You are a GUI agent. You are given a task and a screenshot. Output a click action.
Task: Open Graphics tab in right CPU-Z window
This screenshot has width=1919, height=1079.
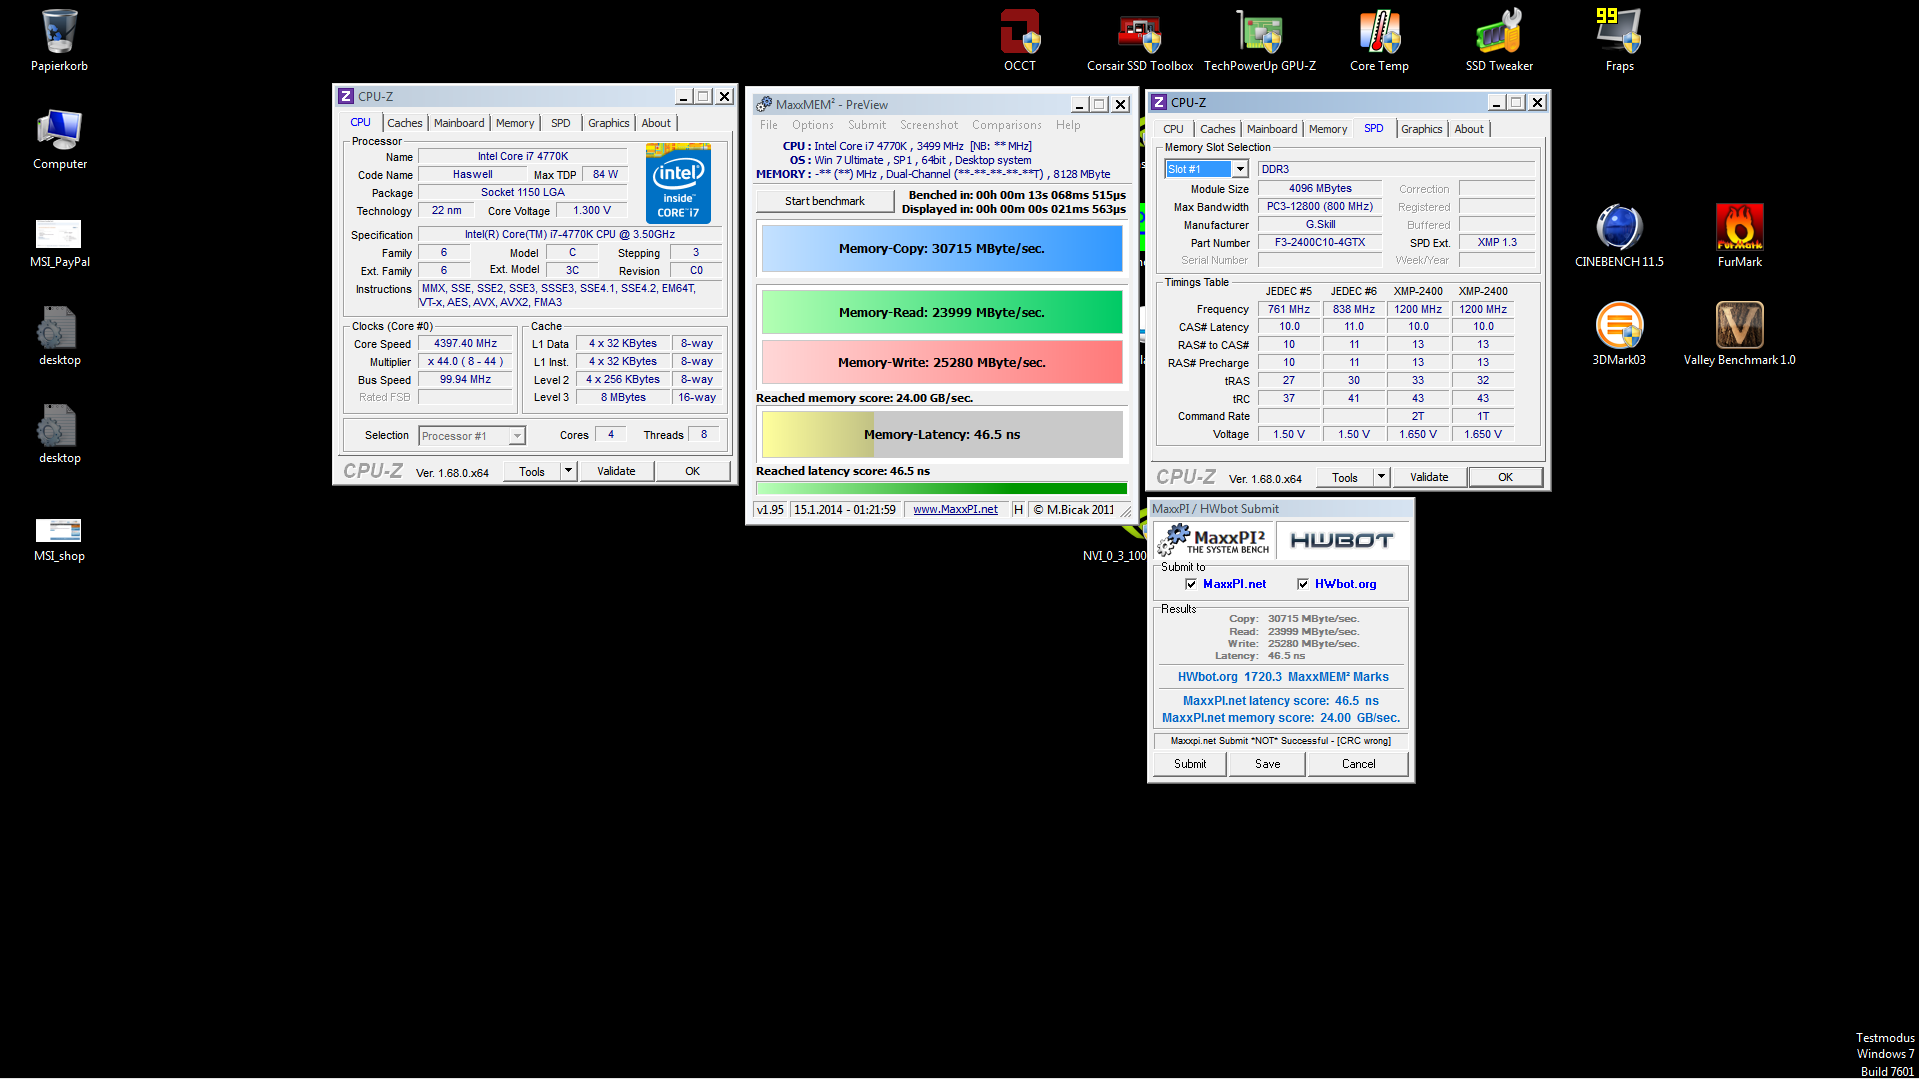pos(1422,129)
